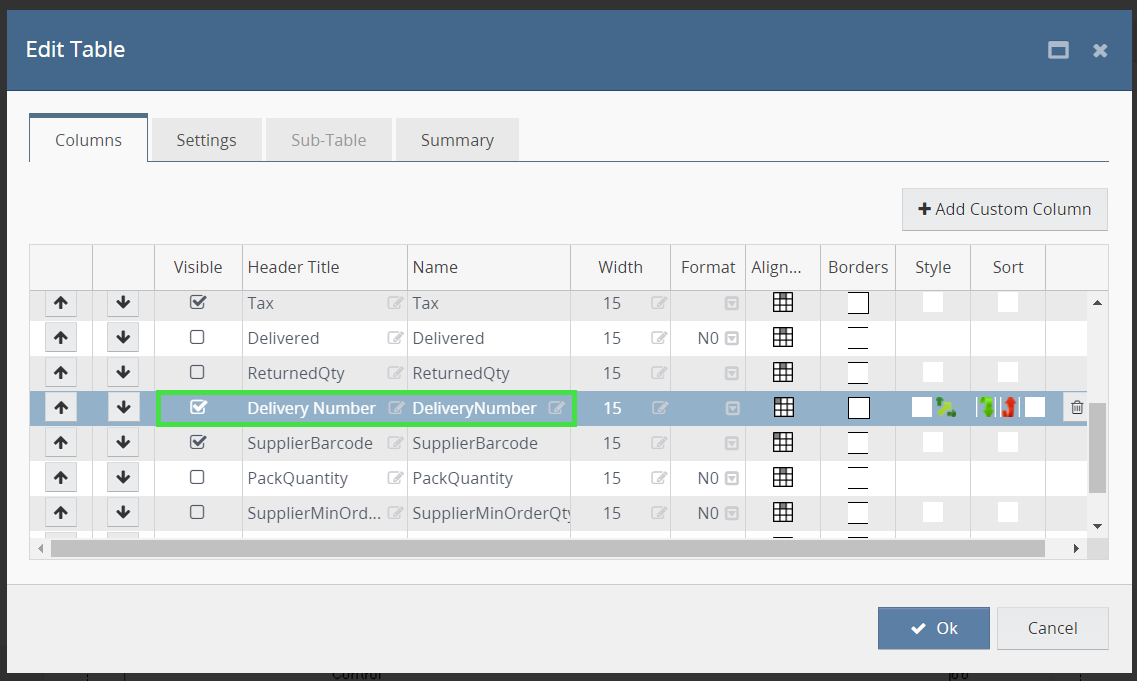Switch to the Settings tab
This screenshot has height=681, width=1137.
tap(206, 140)
